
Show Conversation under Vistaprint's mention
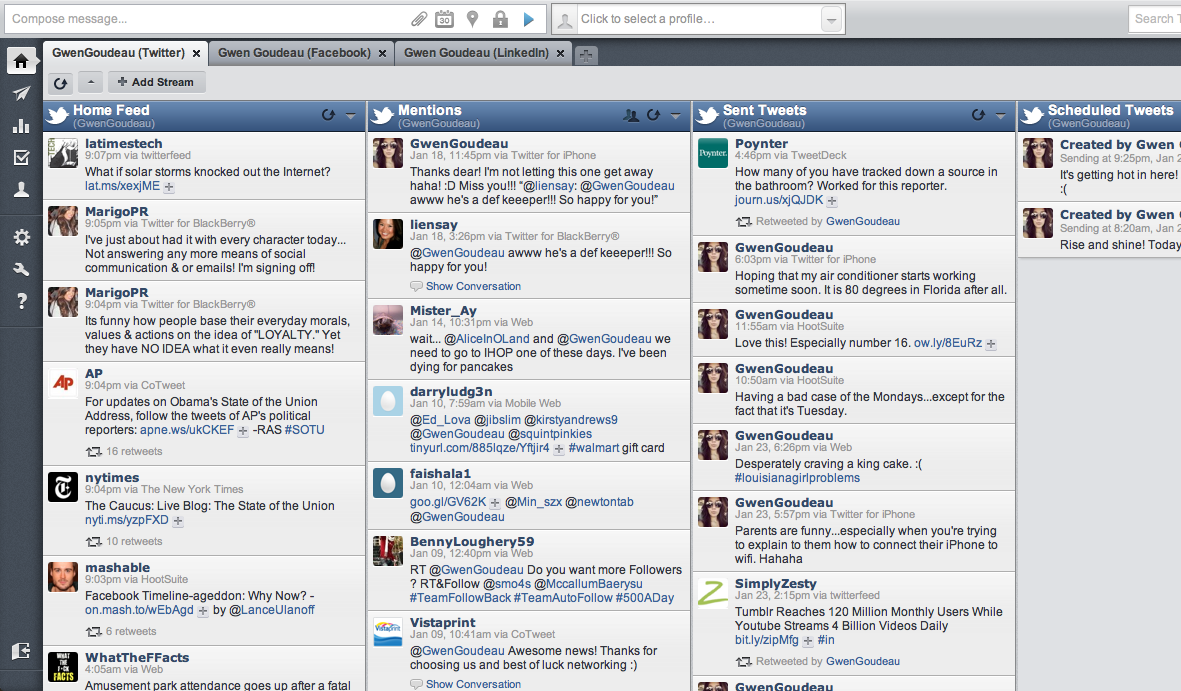[x=473, y=684]
